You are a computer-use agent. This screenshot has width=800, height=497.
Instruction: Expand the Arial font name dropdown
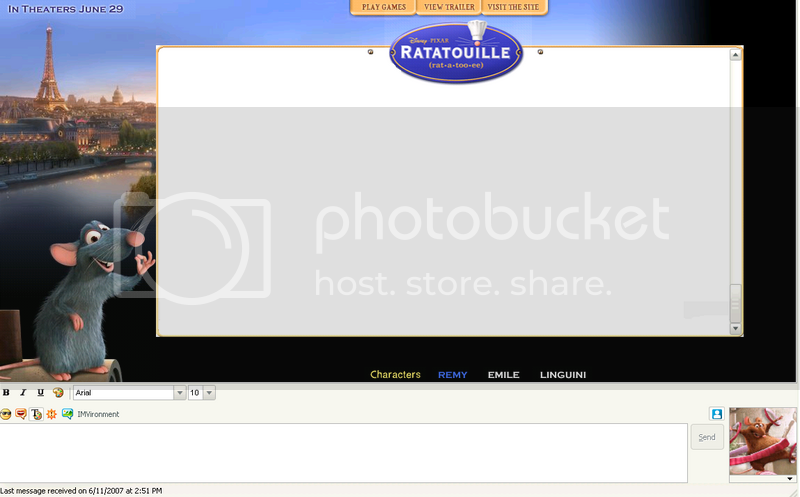pos(180,393)
